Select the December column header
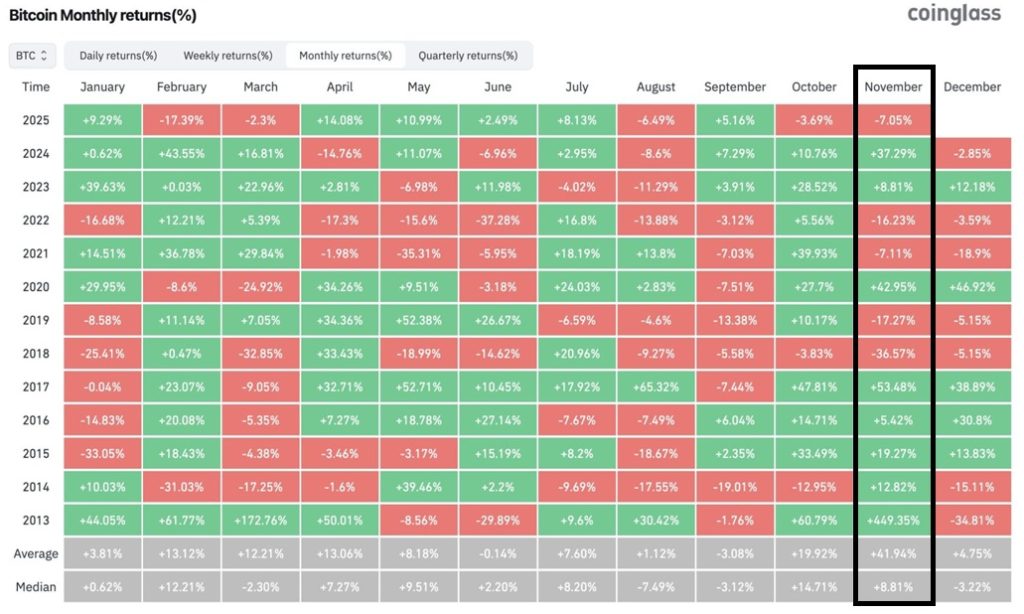This screenshot has height=614, width=1024. (972, 87)
